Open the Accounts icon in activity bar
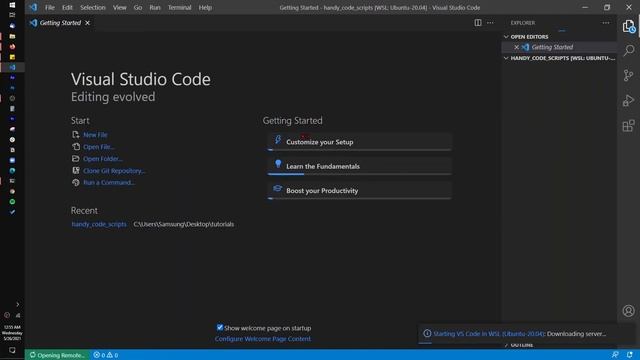The width and height of the screenshot is (640, 360). click(x=629, y=311)
